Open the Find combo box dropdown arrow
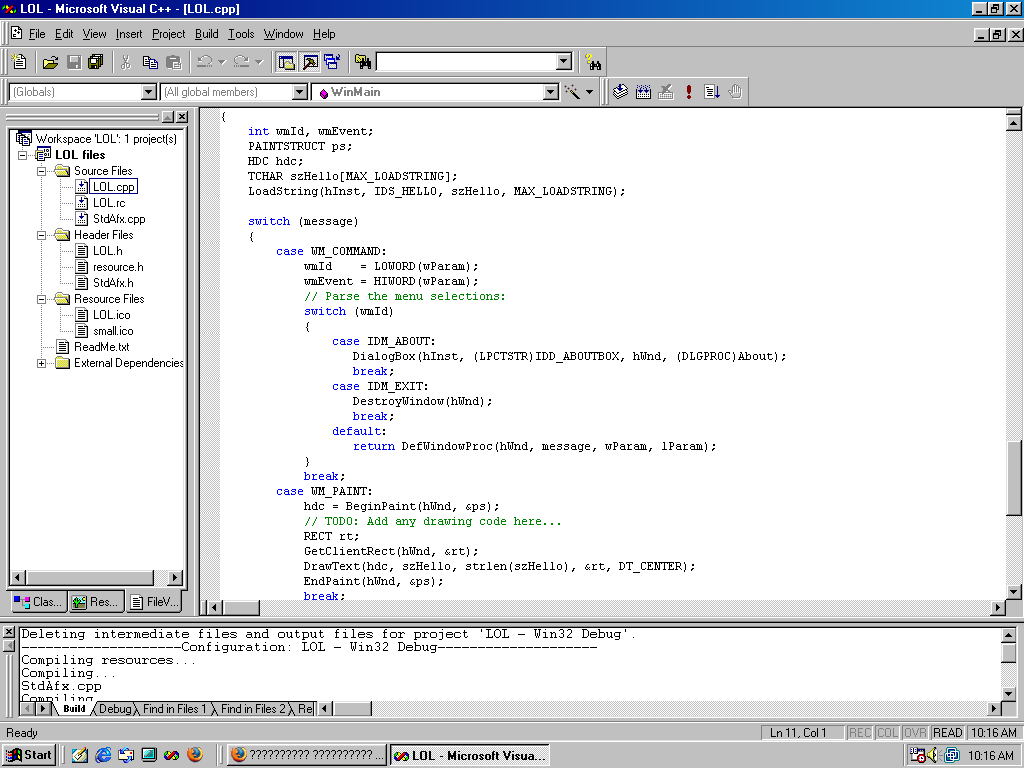Image resolution: width=1024 pixels, height=768 pixels. click(x=564, y=61)
